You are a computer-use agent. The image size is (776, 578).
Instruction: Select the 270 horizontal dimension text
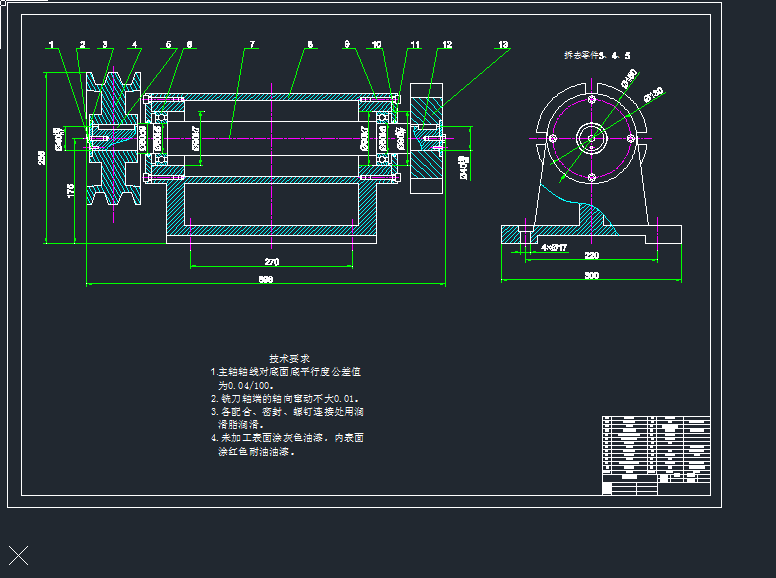(271, 262)
